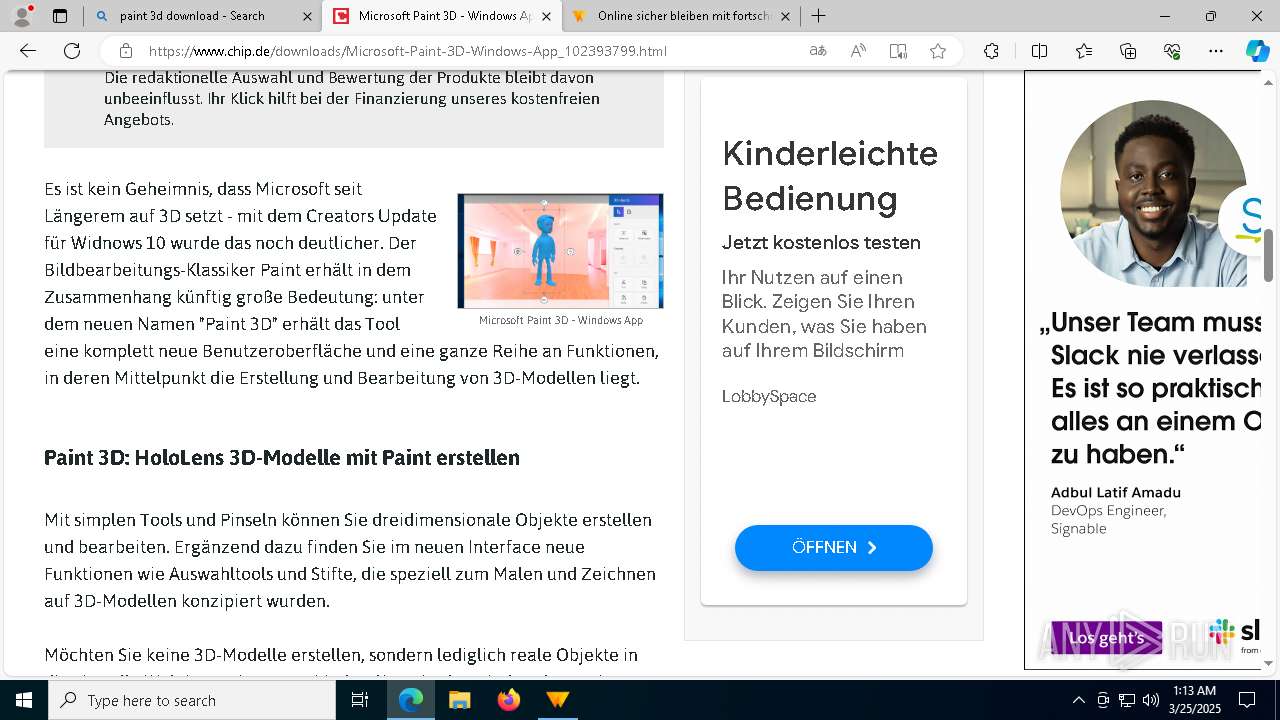Select the Microsoft Paint 3D tab
This screenshot has width=1280, height=720.
click(x=444, y=16)
